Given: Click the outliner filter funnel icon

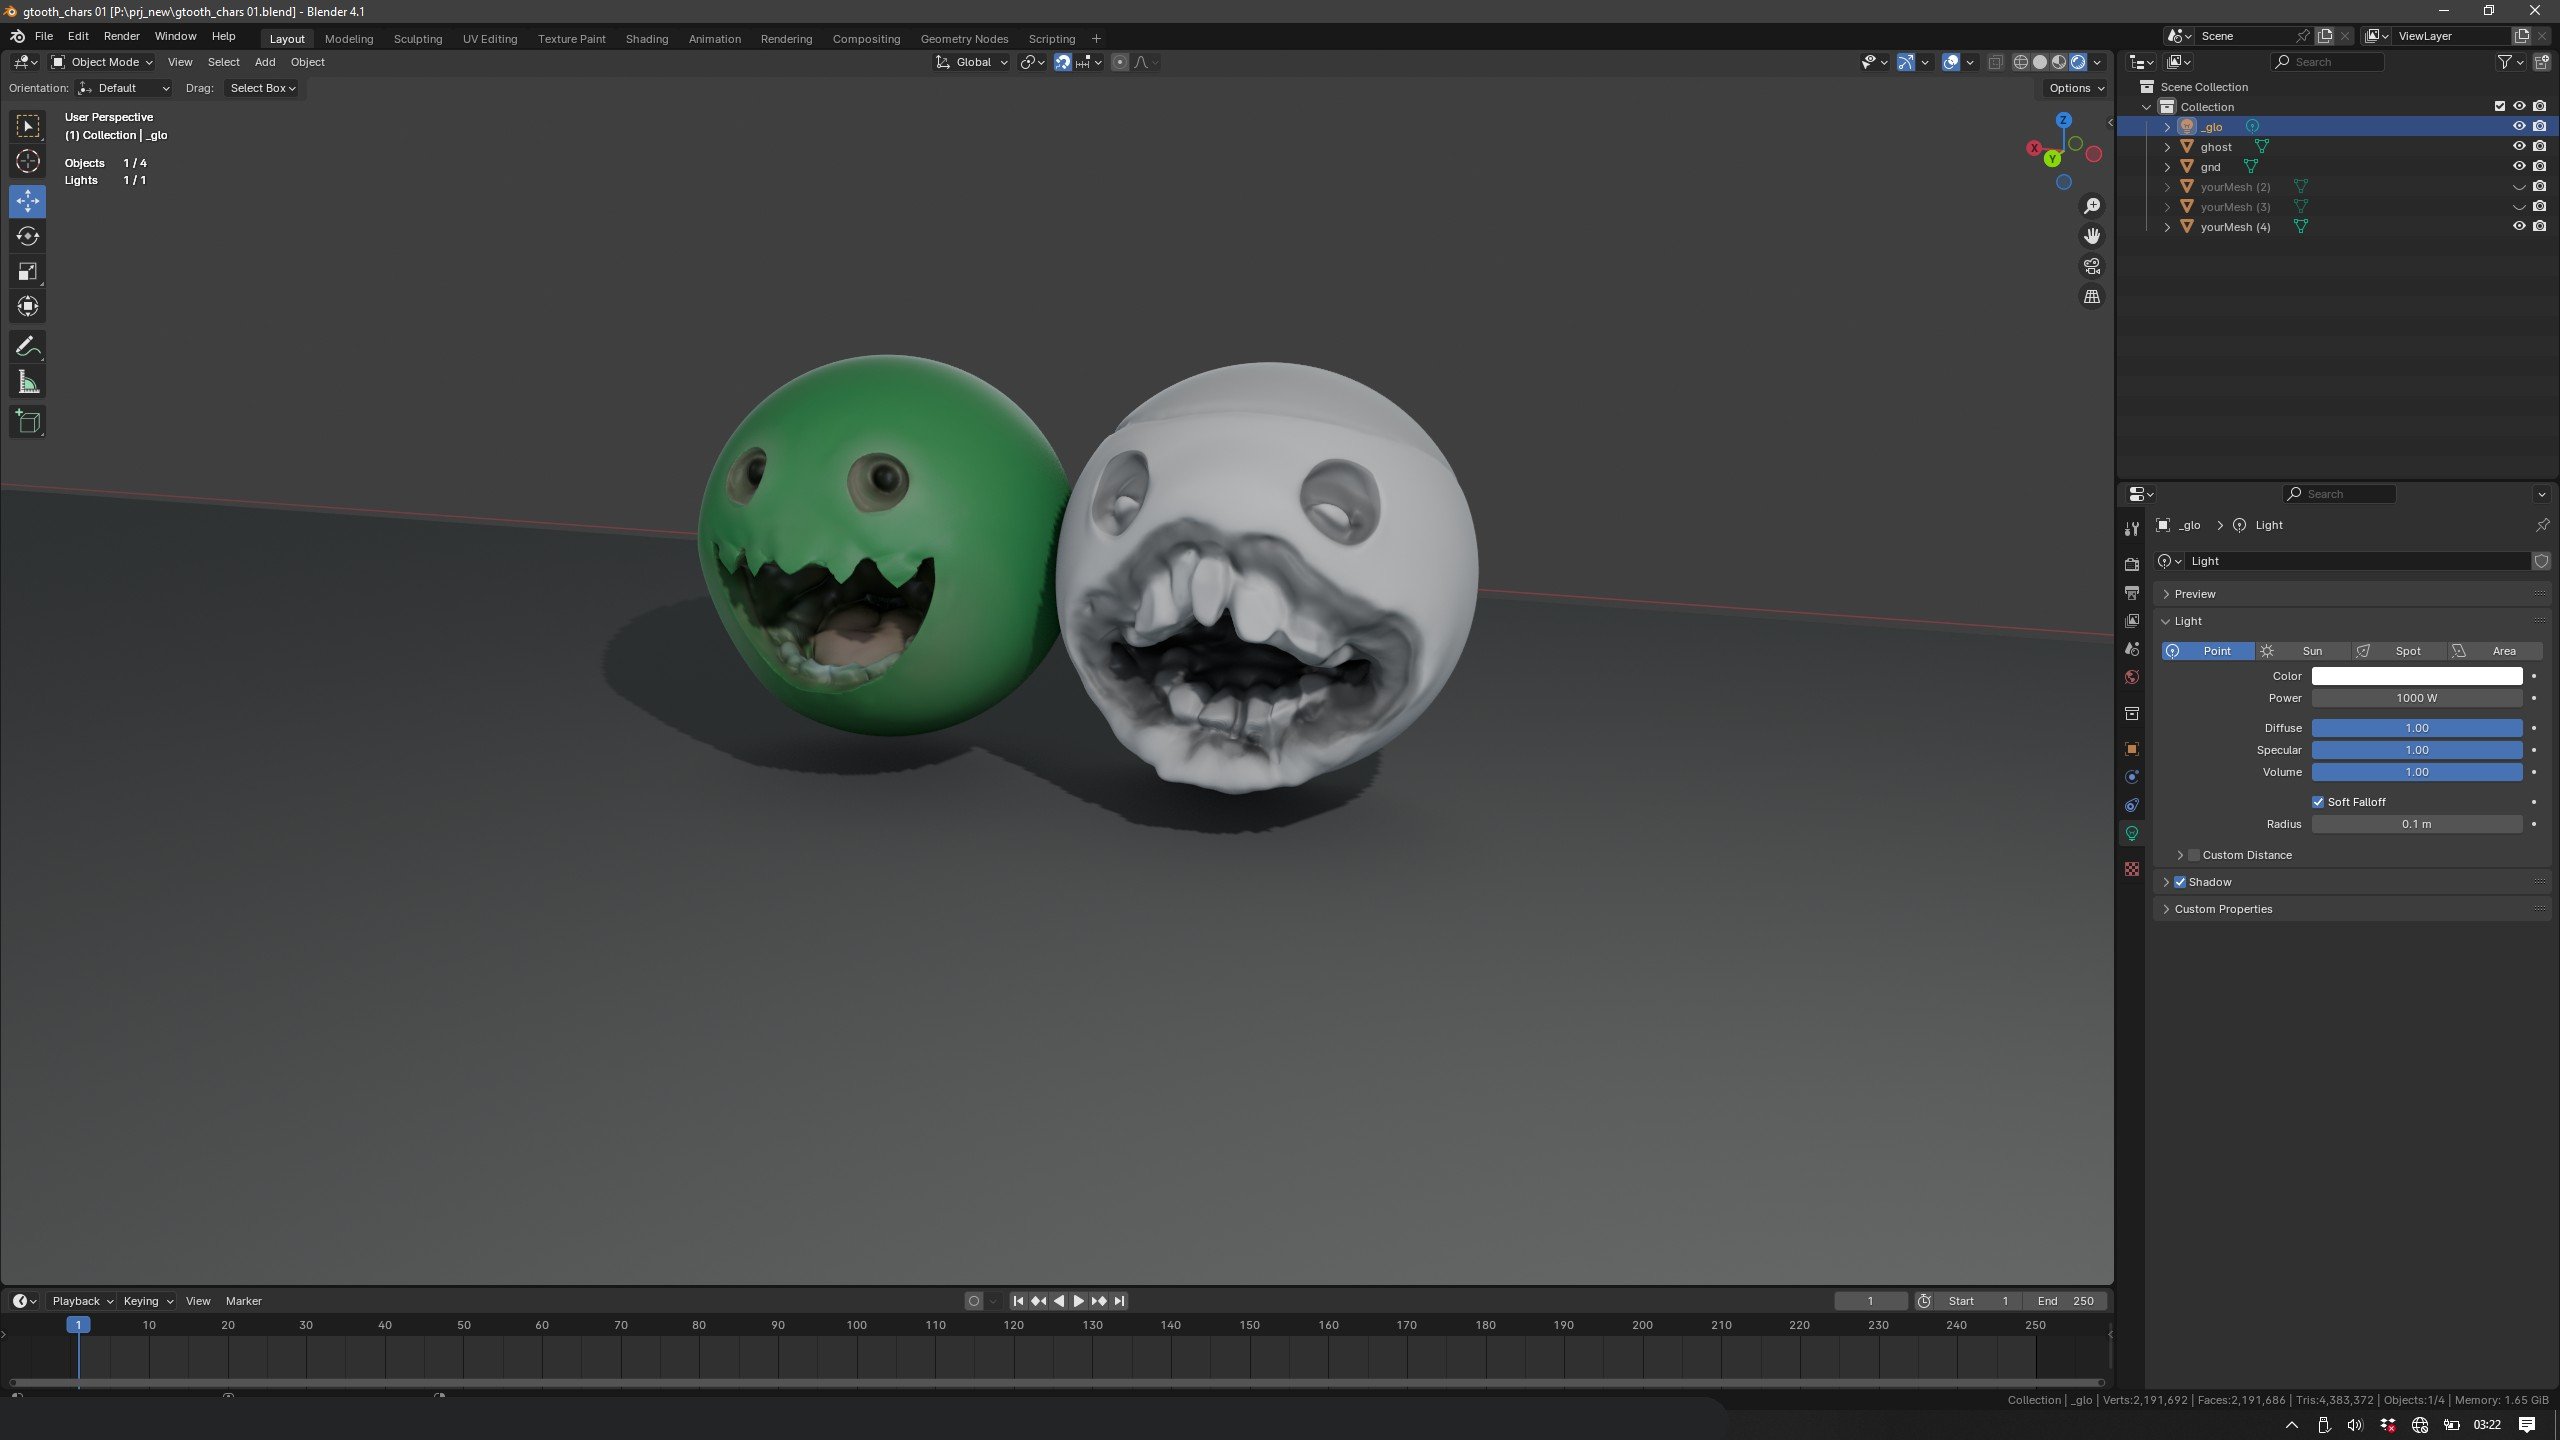Looking at the screenshot, I should pos(2504,62).
